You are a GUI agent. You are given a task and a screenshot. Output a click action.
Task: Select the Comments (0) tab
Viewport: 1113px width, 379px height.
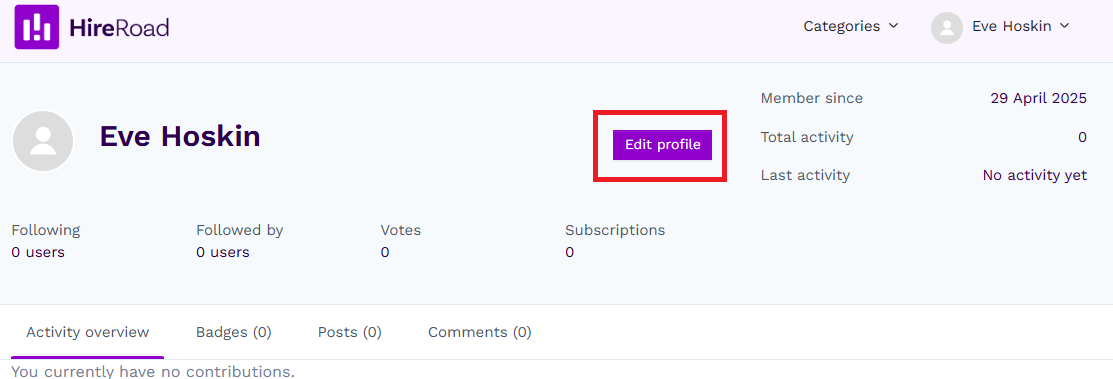pyautogui.click(x=480, y=332)
